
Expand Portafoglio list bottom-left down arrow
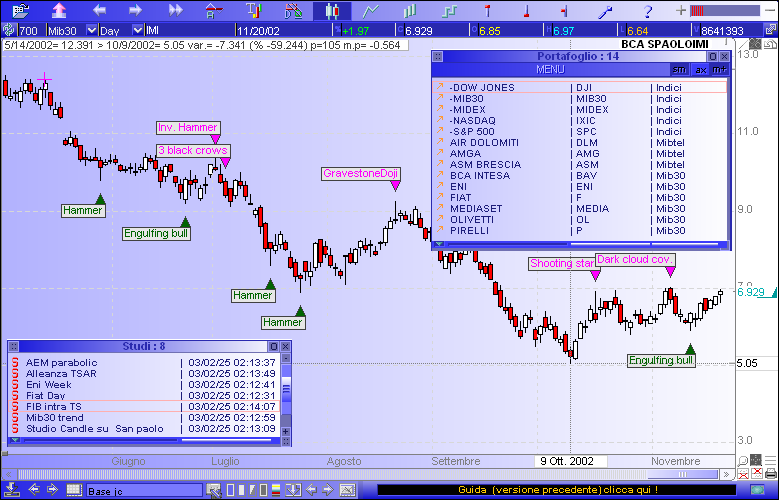(x=439, y=244)
